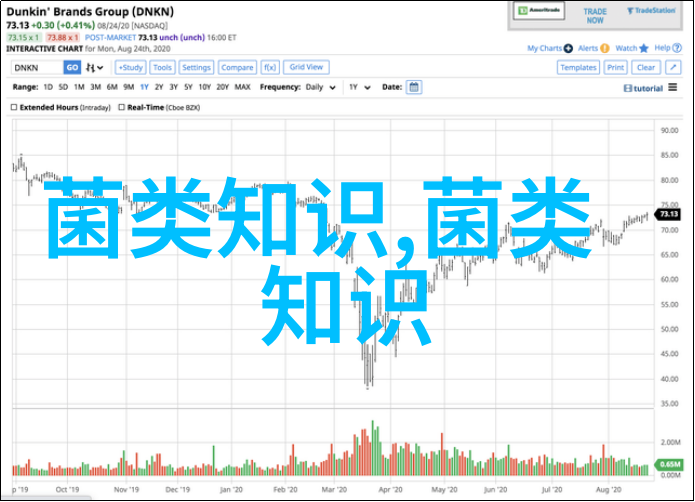Click the 2.00M volume axis label

pos(669,442)
